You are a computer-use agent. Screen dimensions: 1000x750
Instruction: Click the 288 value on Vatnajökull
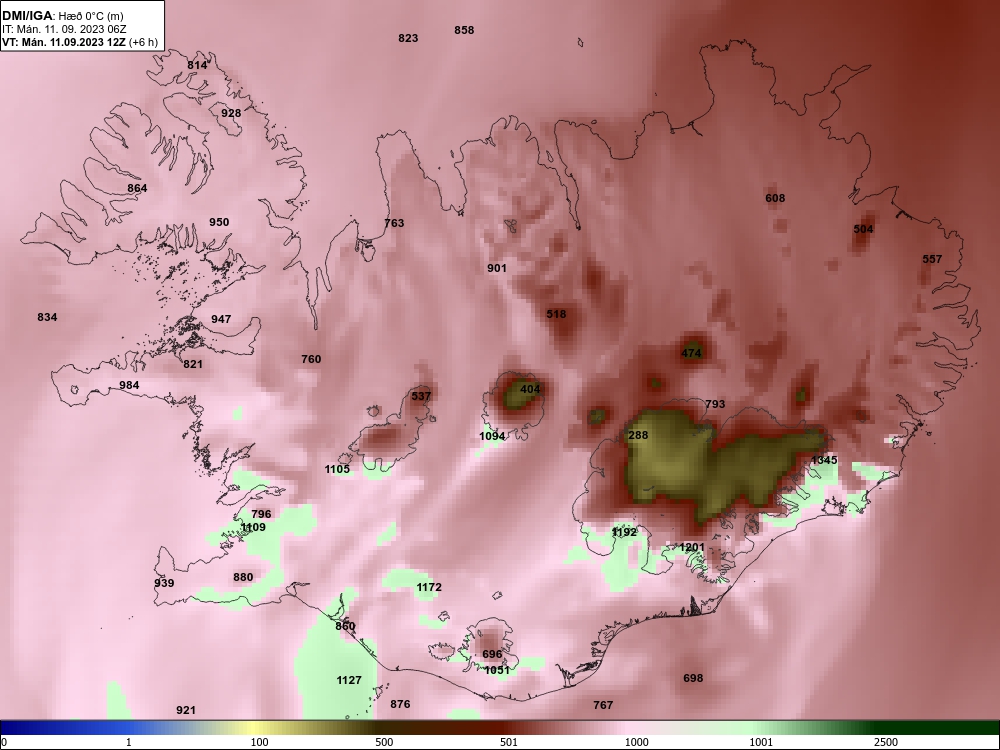[x=638, y=436]
